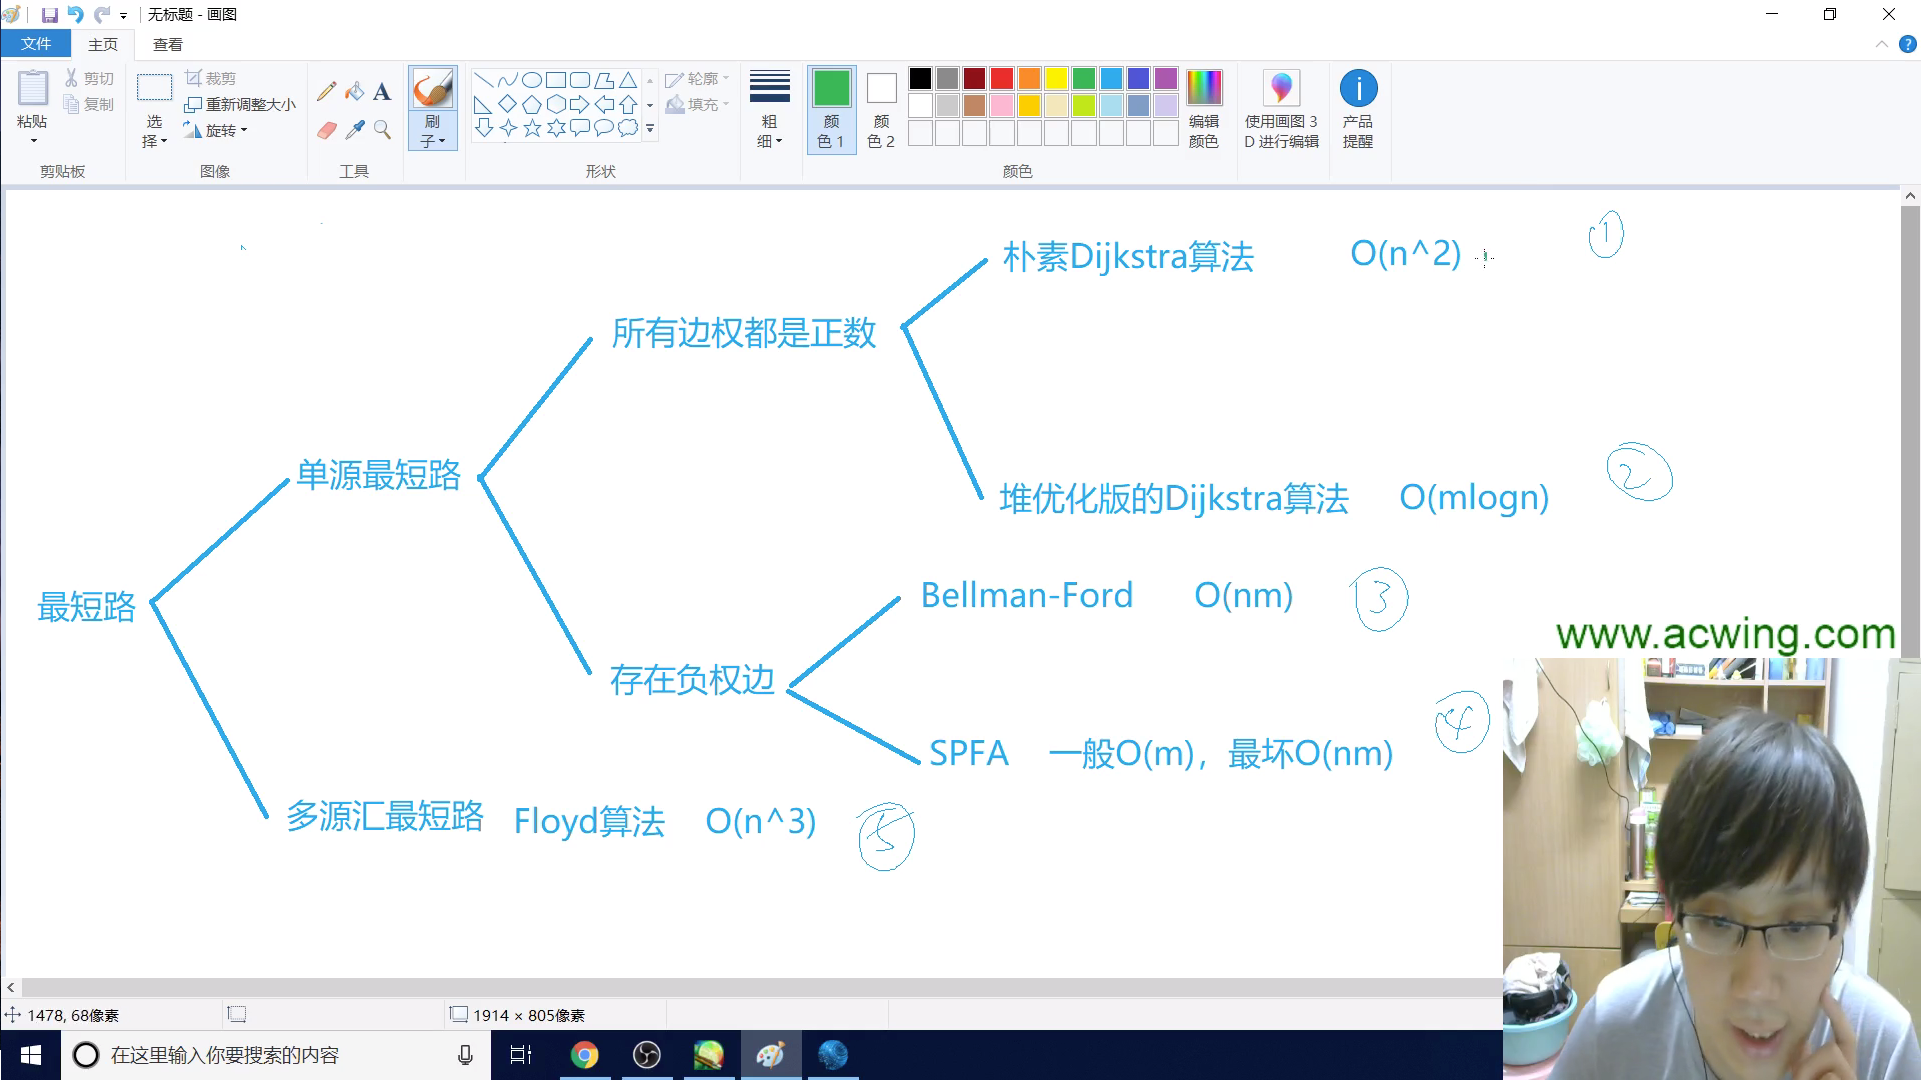The image size is (1921, 1080).
Task: Open the Brushes dropdown
Action: (432, 133)
